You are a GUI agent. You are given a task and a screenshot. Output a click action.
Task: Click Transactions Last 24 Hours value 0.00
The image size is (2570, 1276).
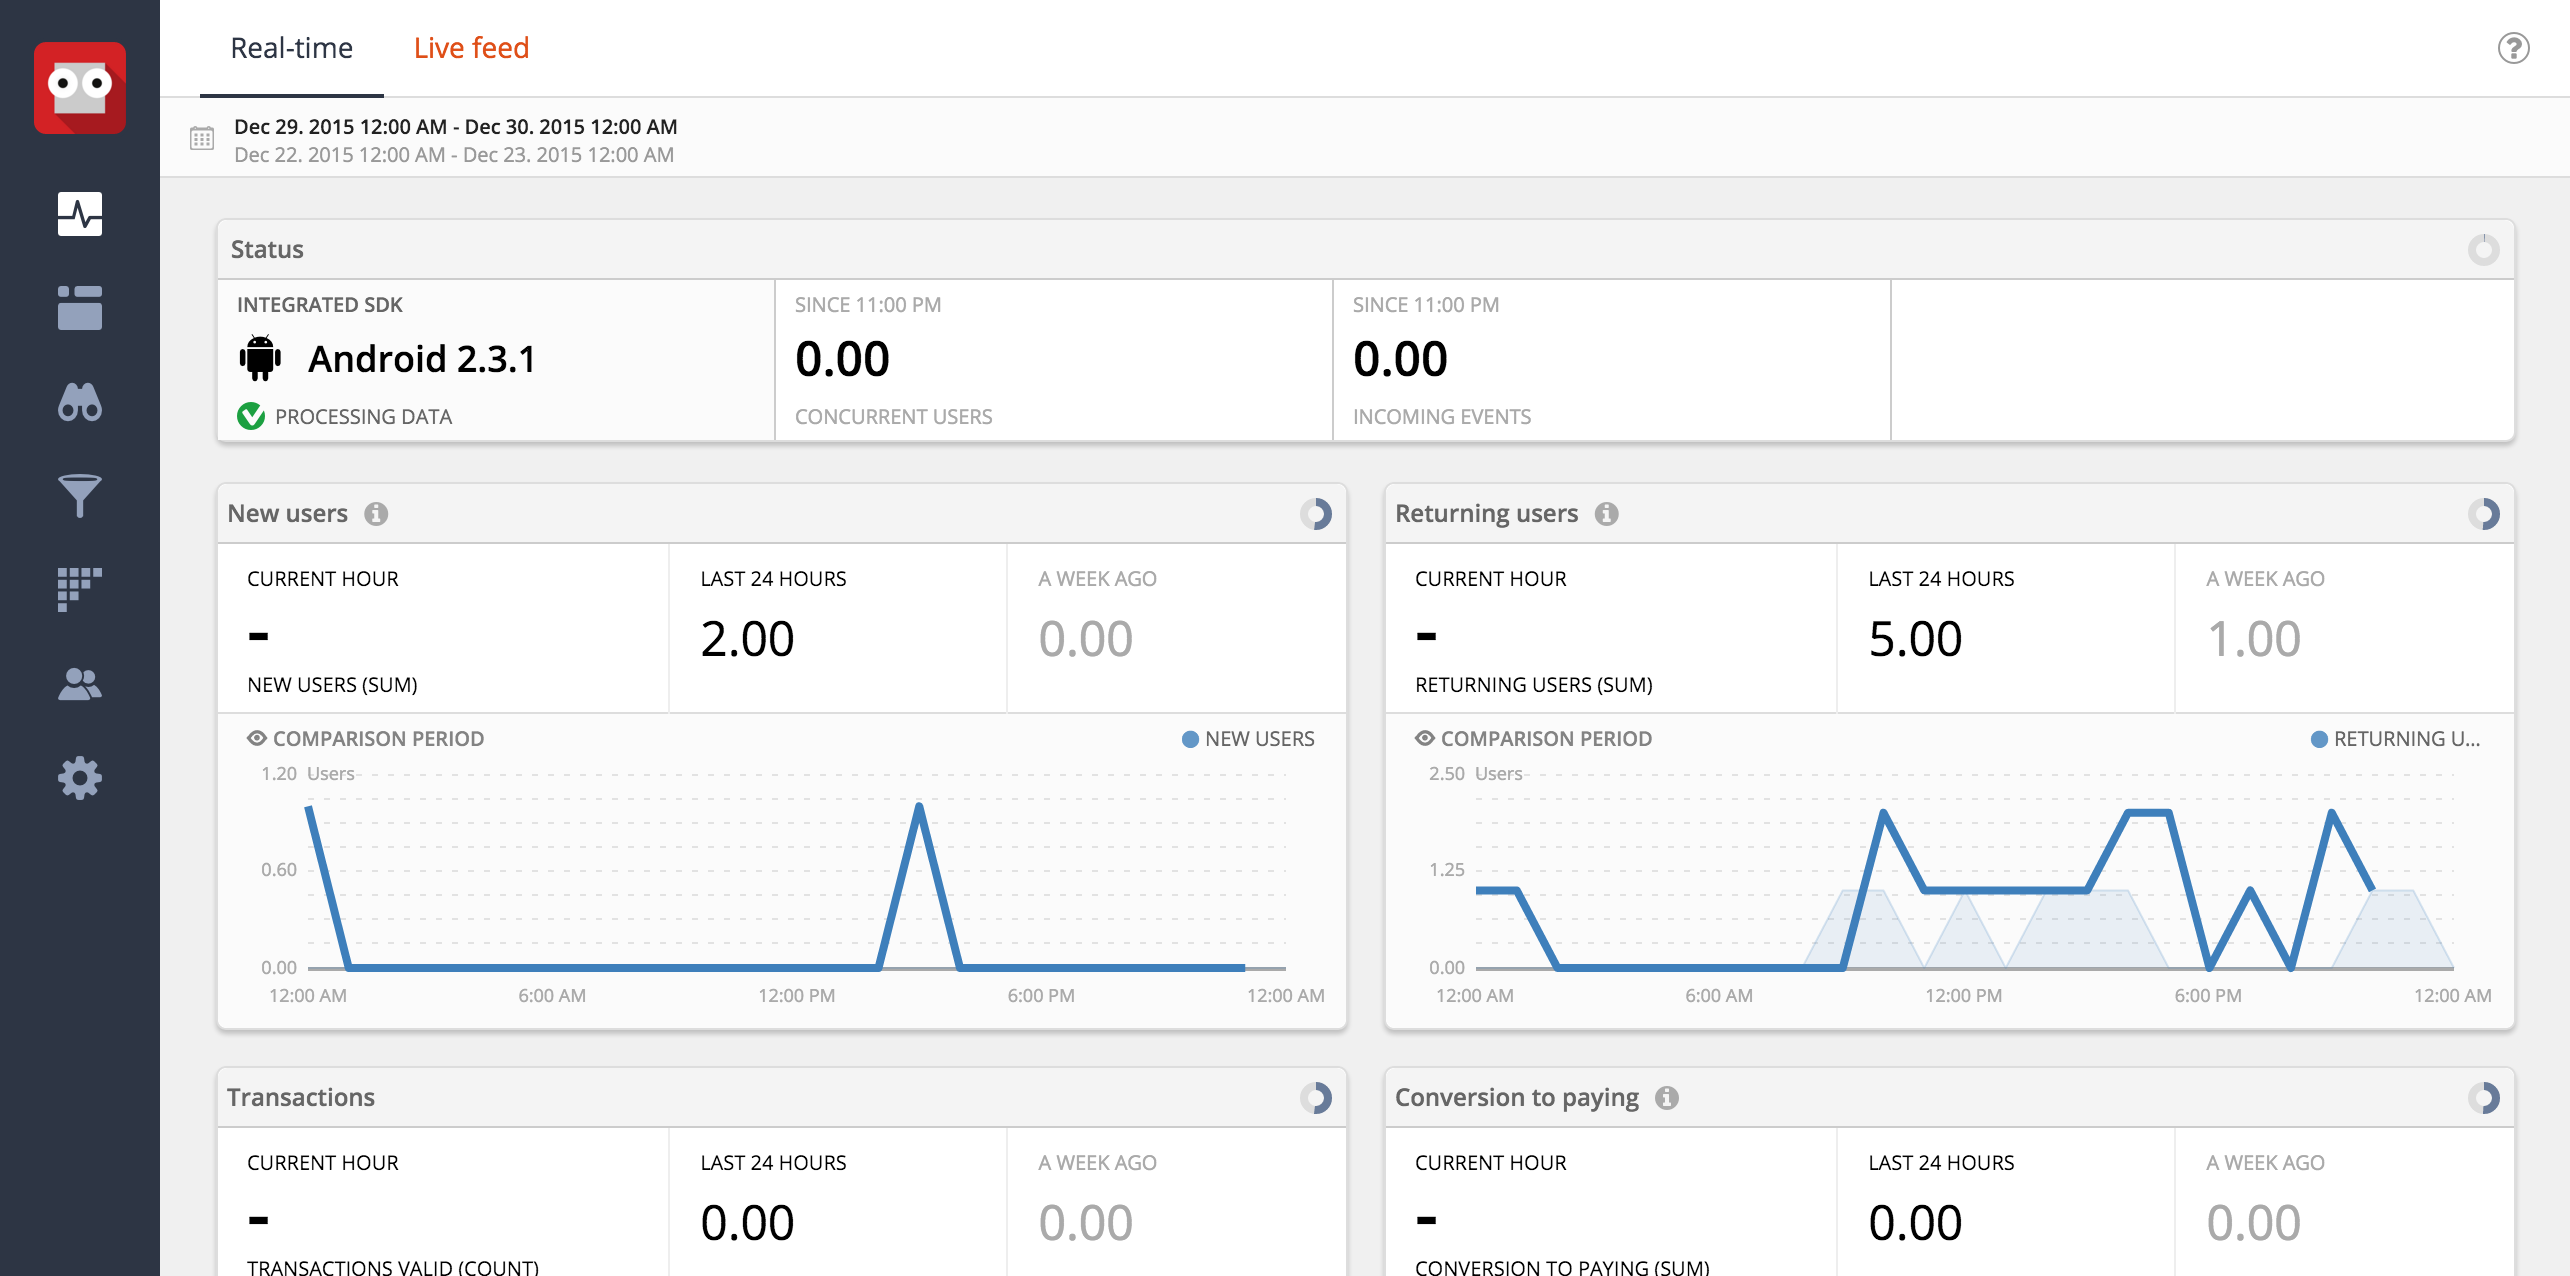(x=747, y=1223)
